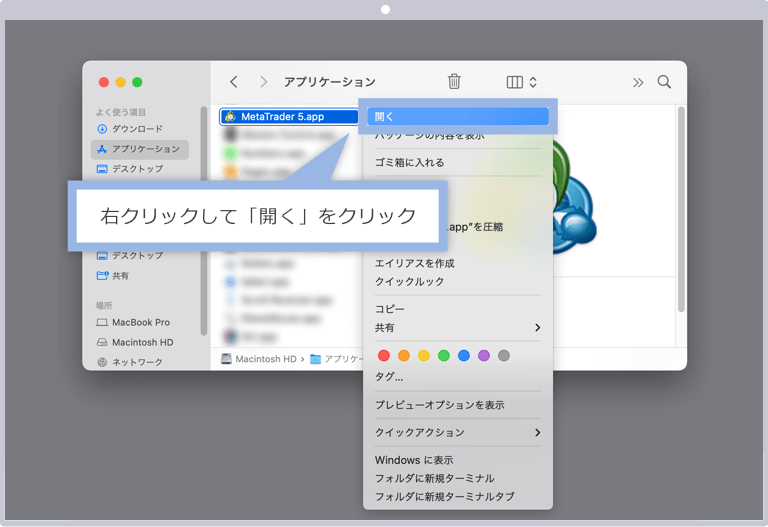Apply the red tag color
This screenshot has height=527, width=768.
click(x=384, y=356)
